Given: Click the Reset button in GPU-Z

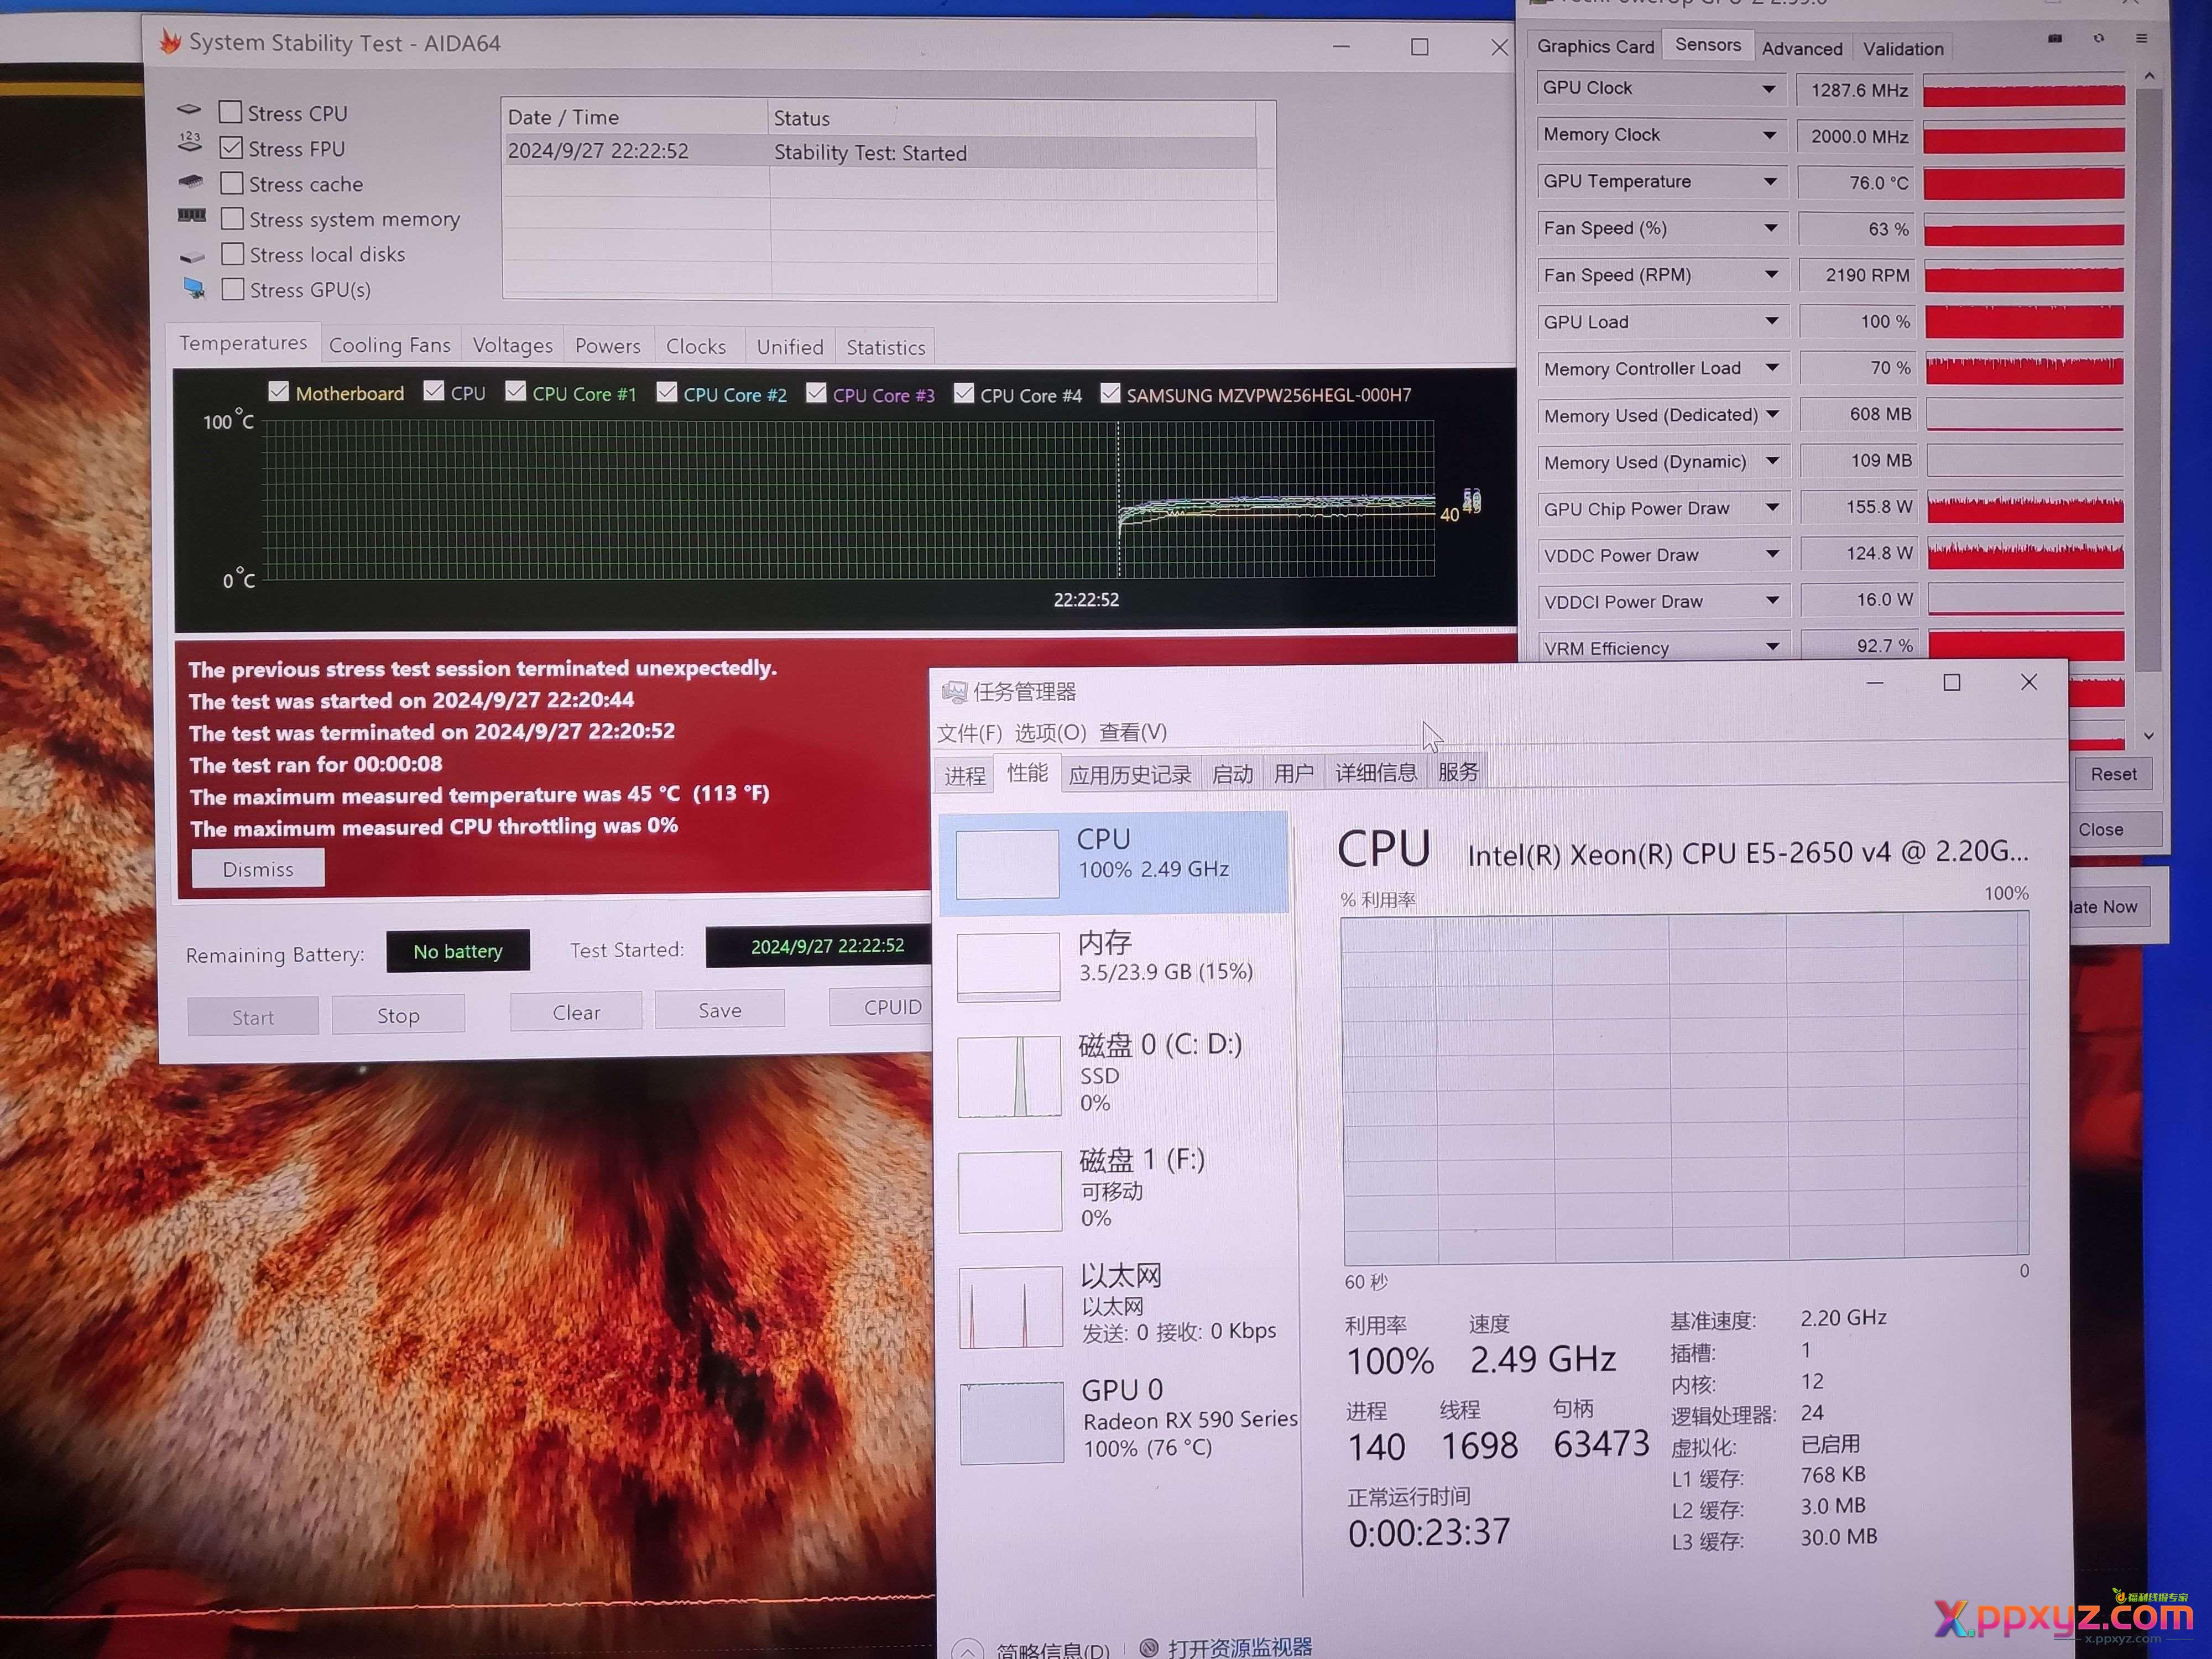Looking at the screenshot, I should 2113,774.
